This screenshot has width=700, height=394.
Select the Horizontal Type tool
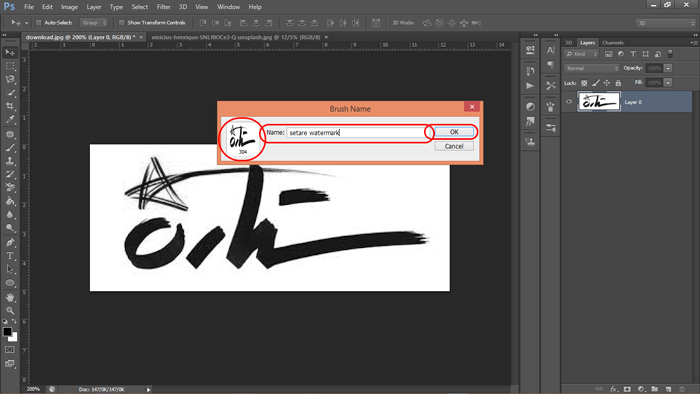click(x=10, y=256)
